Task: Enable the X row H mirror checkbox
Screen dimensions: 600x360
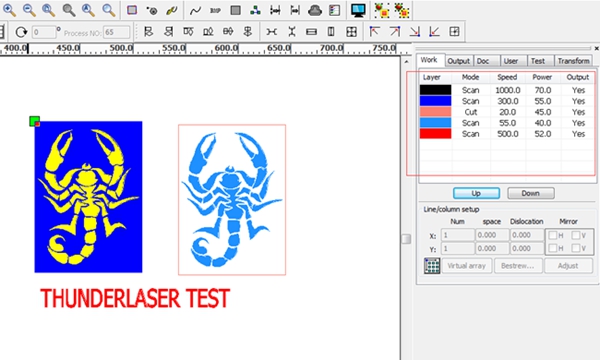Action: point(552,235)
